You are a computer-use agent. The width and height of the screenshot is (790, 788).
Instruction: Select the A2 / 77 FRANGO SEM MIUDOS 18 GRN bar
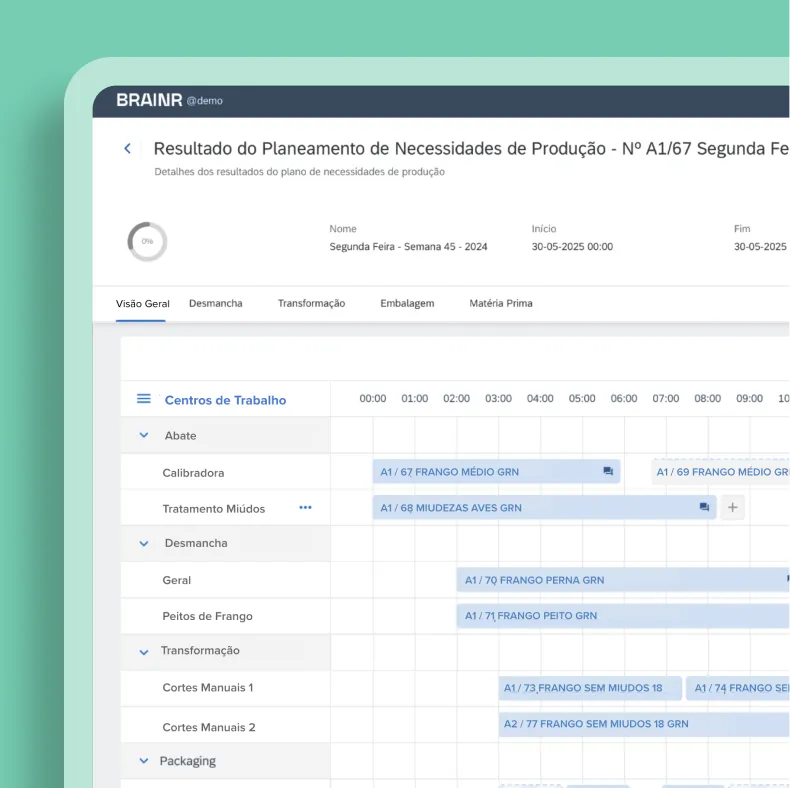(644, 724)
